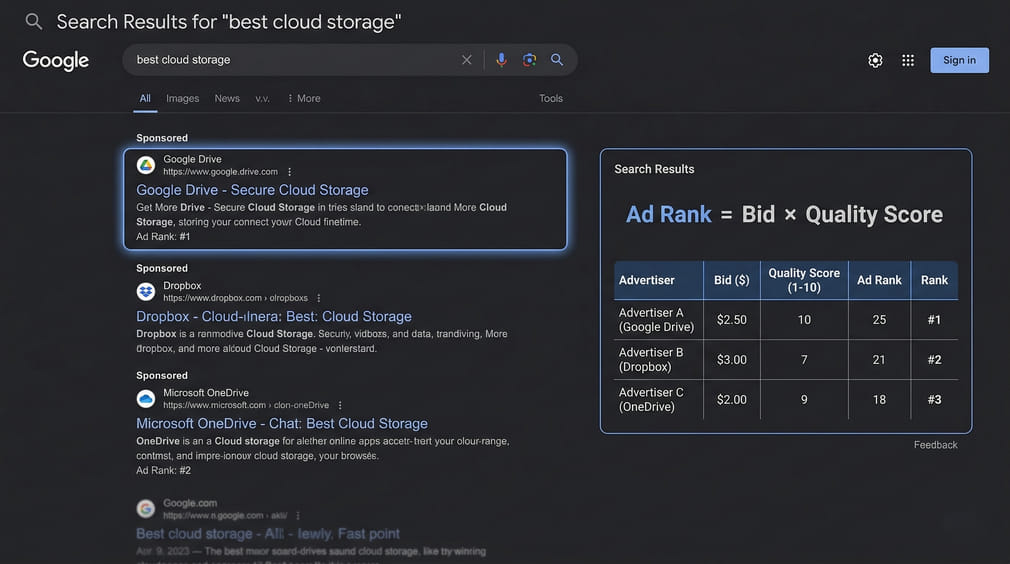The height and width of the screenshot is (564, 1010).
Task: Click the Dropbox favicon in sponsored result
Action: pyautogui.click(x=146, y=292)
